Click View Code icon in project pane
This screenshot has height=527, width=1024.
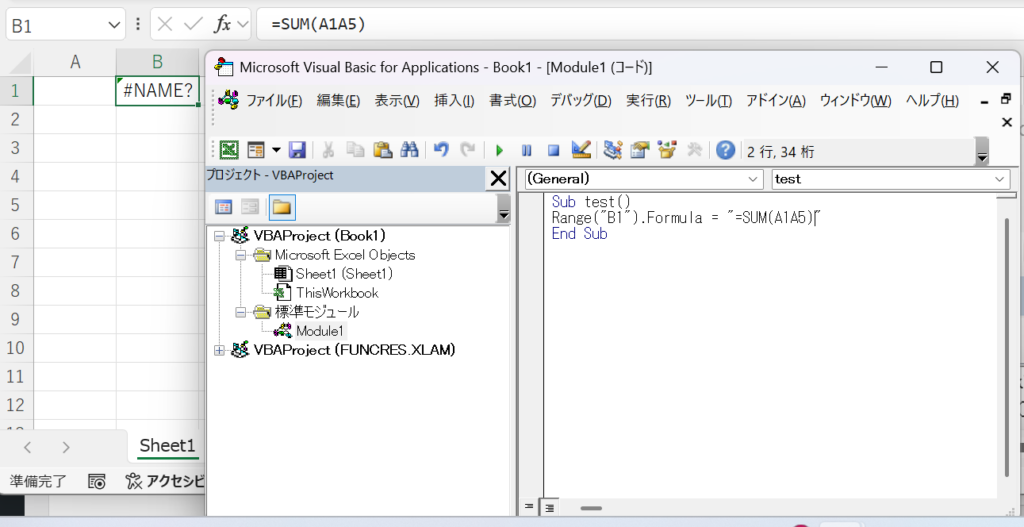[223, 207]
